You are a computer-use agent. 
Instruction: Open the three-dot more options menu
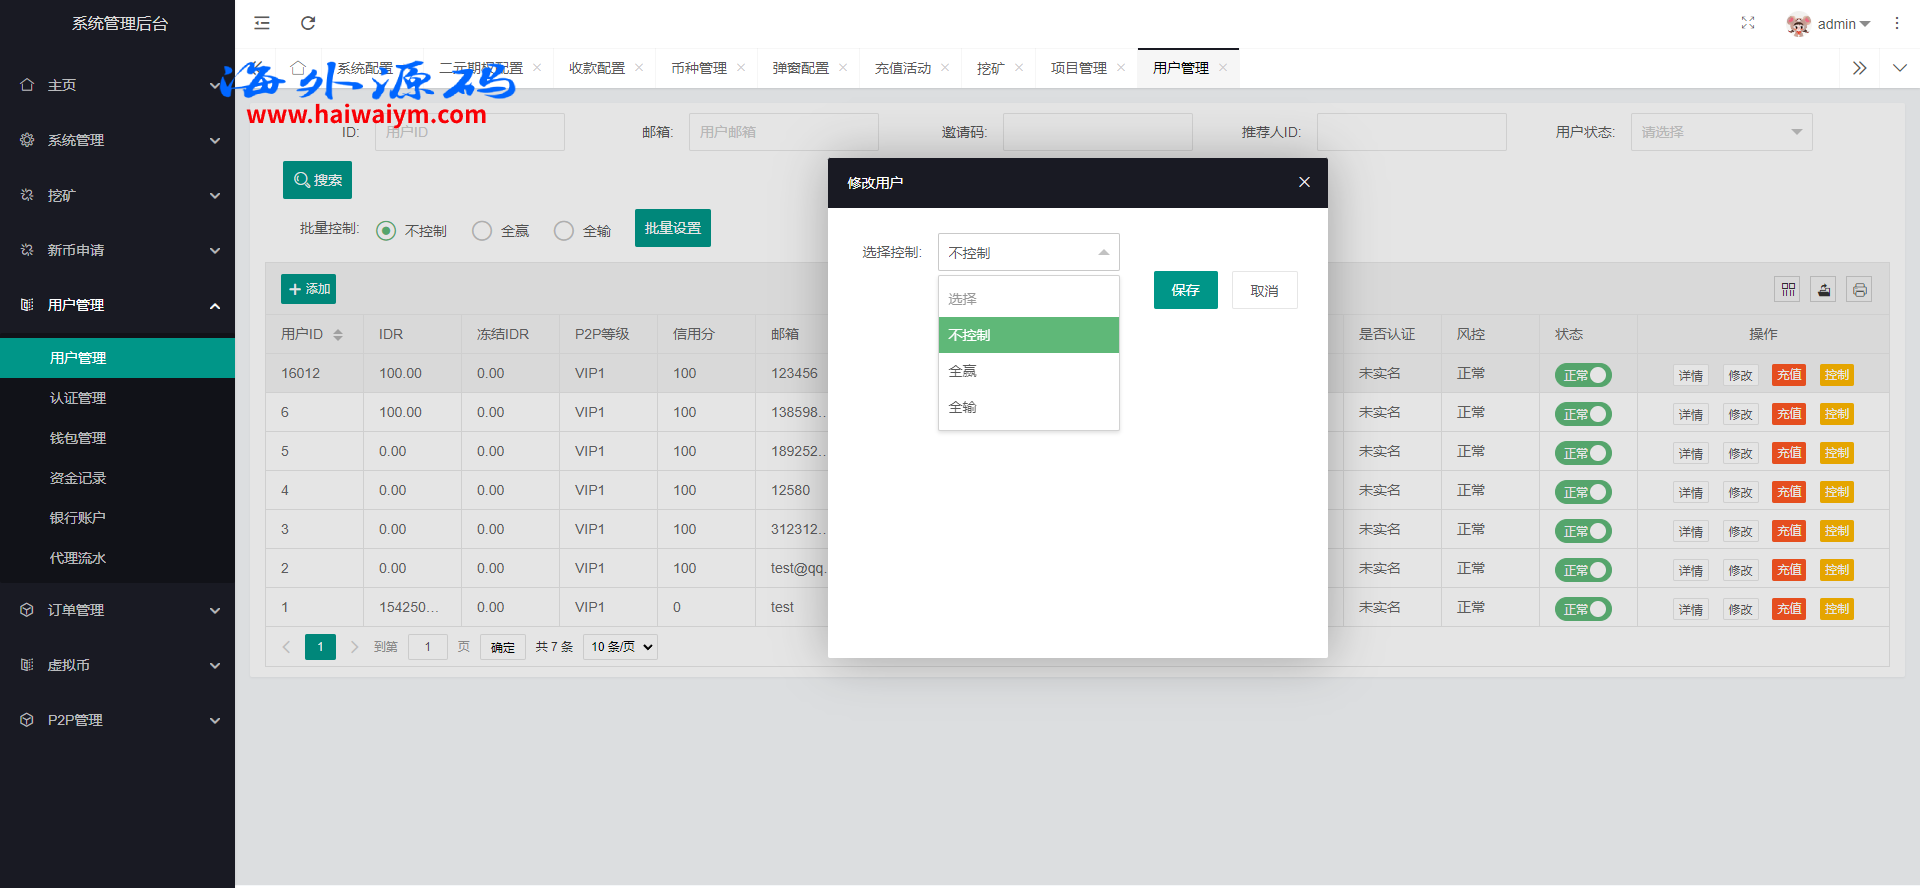pyautogui.click(x=1896, y=23)
